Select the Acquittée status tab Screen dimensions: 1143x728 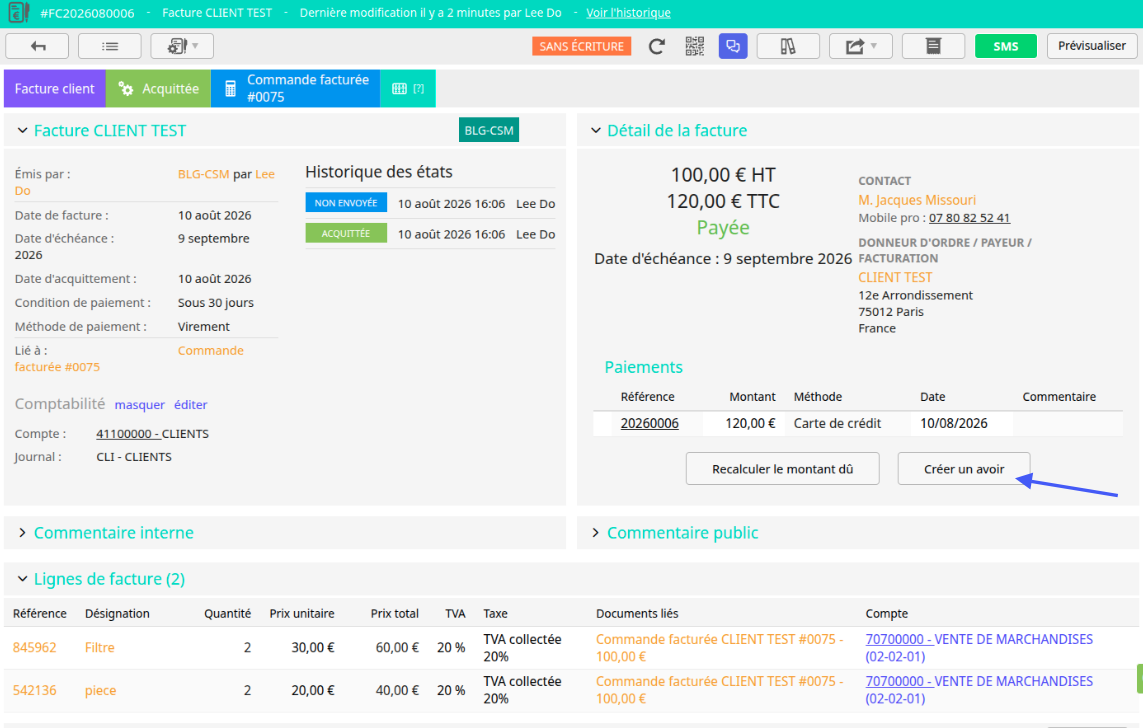click(158, 89)
